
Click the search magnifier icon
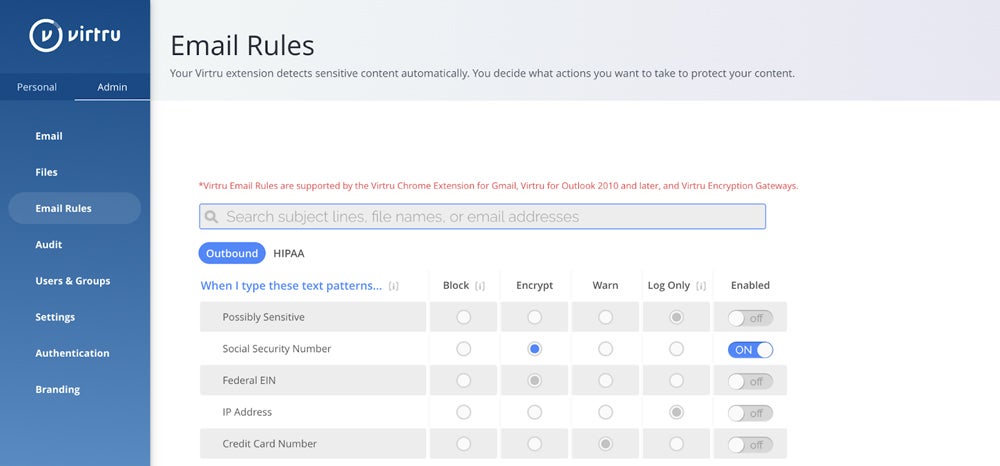tap(211, 217)
